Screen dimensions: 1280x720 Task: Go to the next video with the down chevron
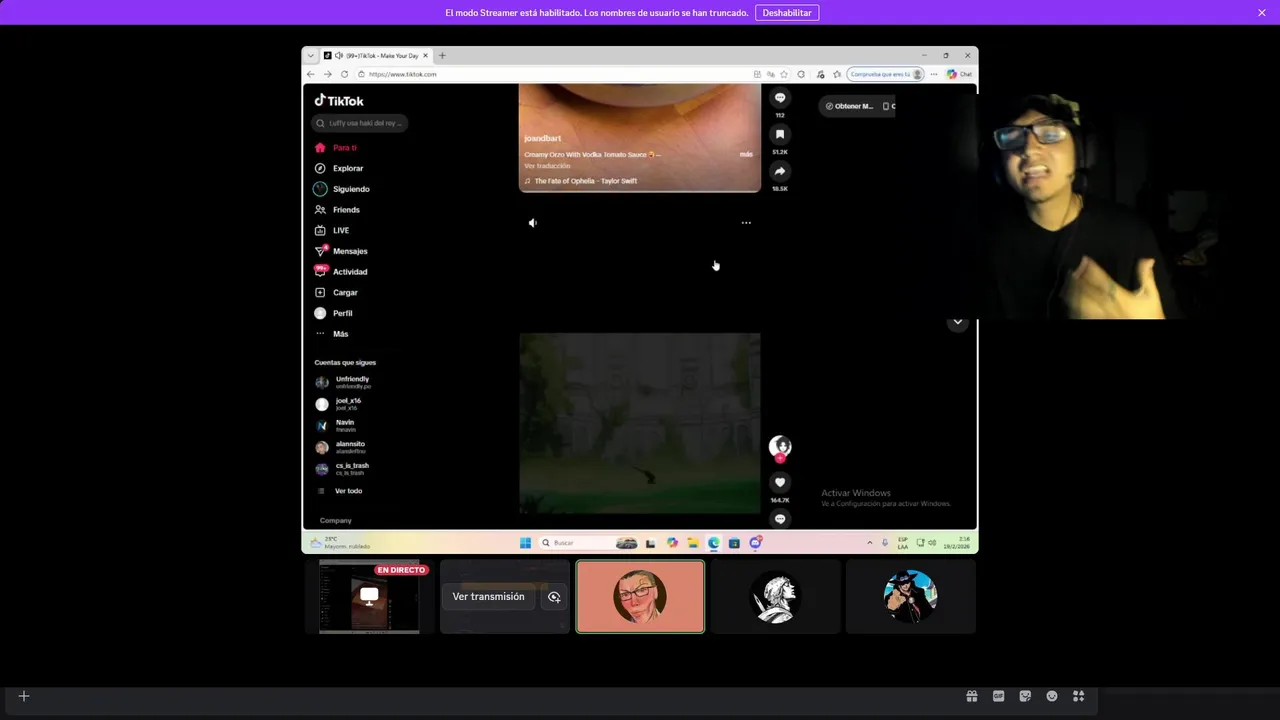pyautogui.click(x=957, y=322)
